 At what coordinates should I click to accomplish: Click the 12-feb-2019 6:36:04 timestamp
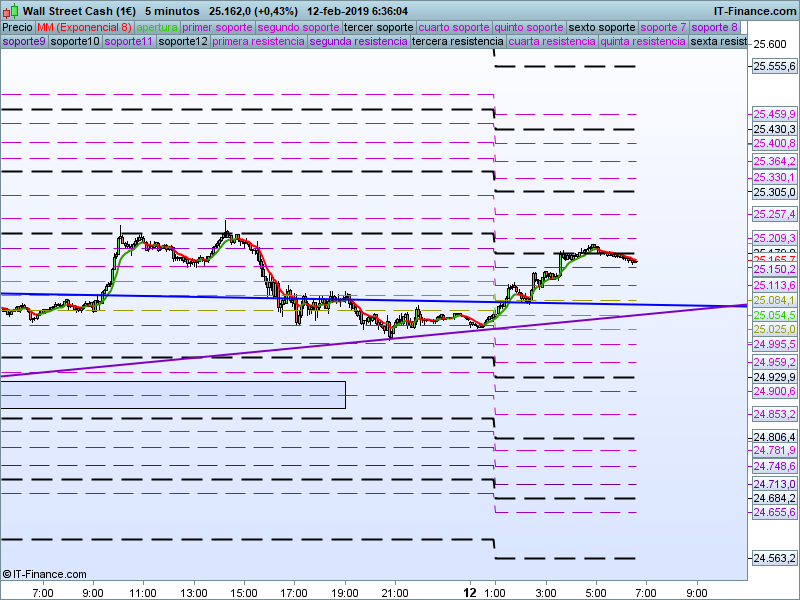(358, 11)
